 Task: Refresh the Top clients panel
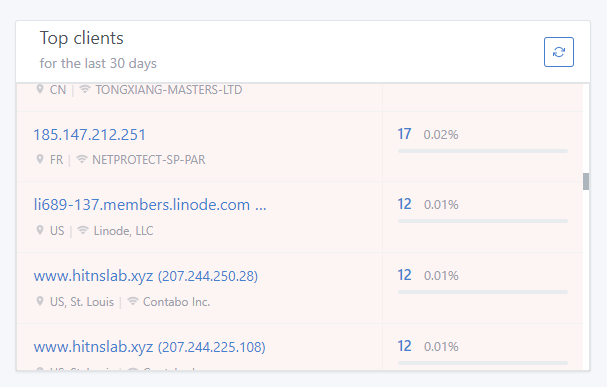coord(559,52)
